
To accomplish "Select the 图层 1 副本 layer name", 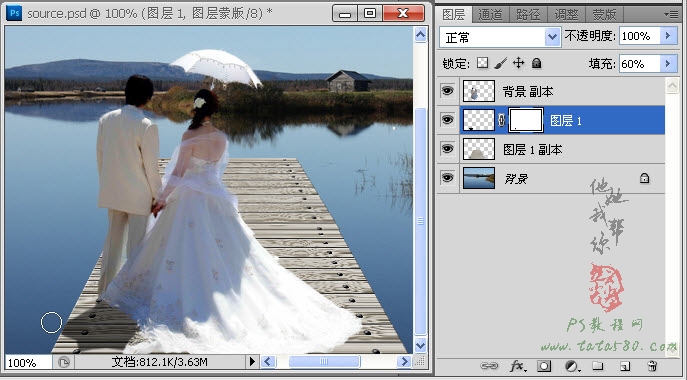I will pos(533,150).
